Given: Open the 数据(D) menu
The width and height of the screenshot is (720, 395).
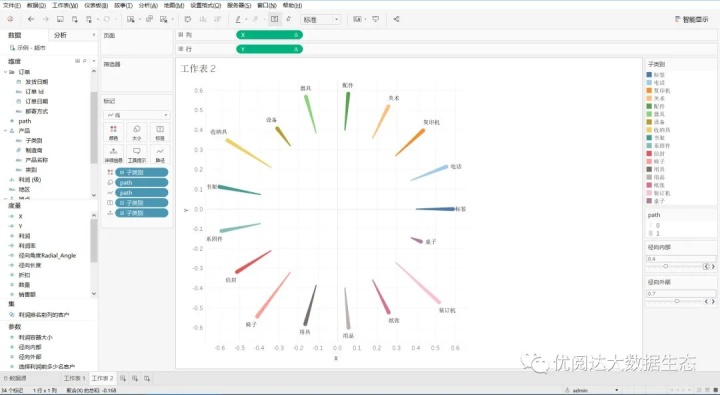Looking at the screenshot, I should click(37, 6).
